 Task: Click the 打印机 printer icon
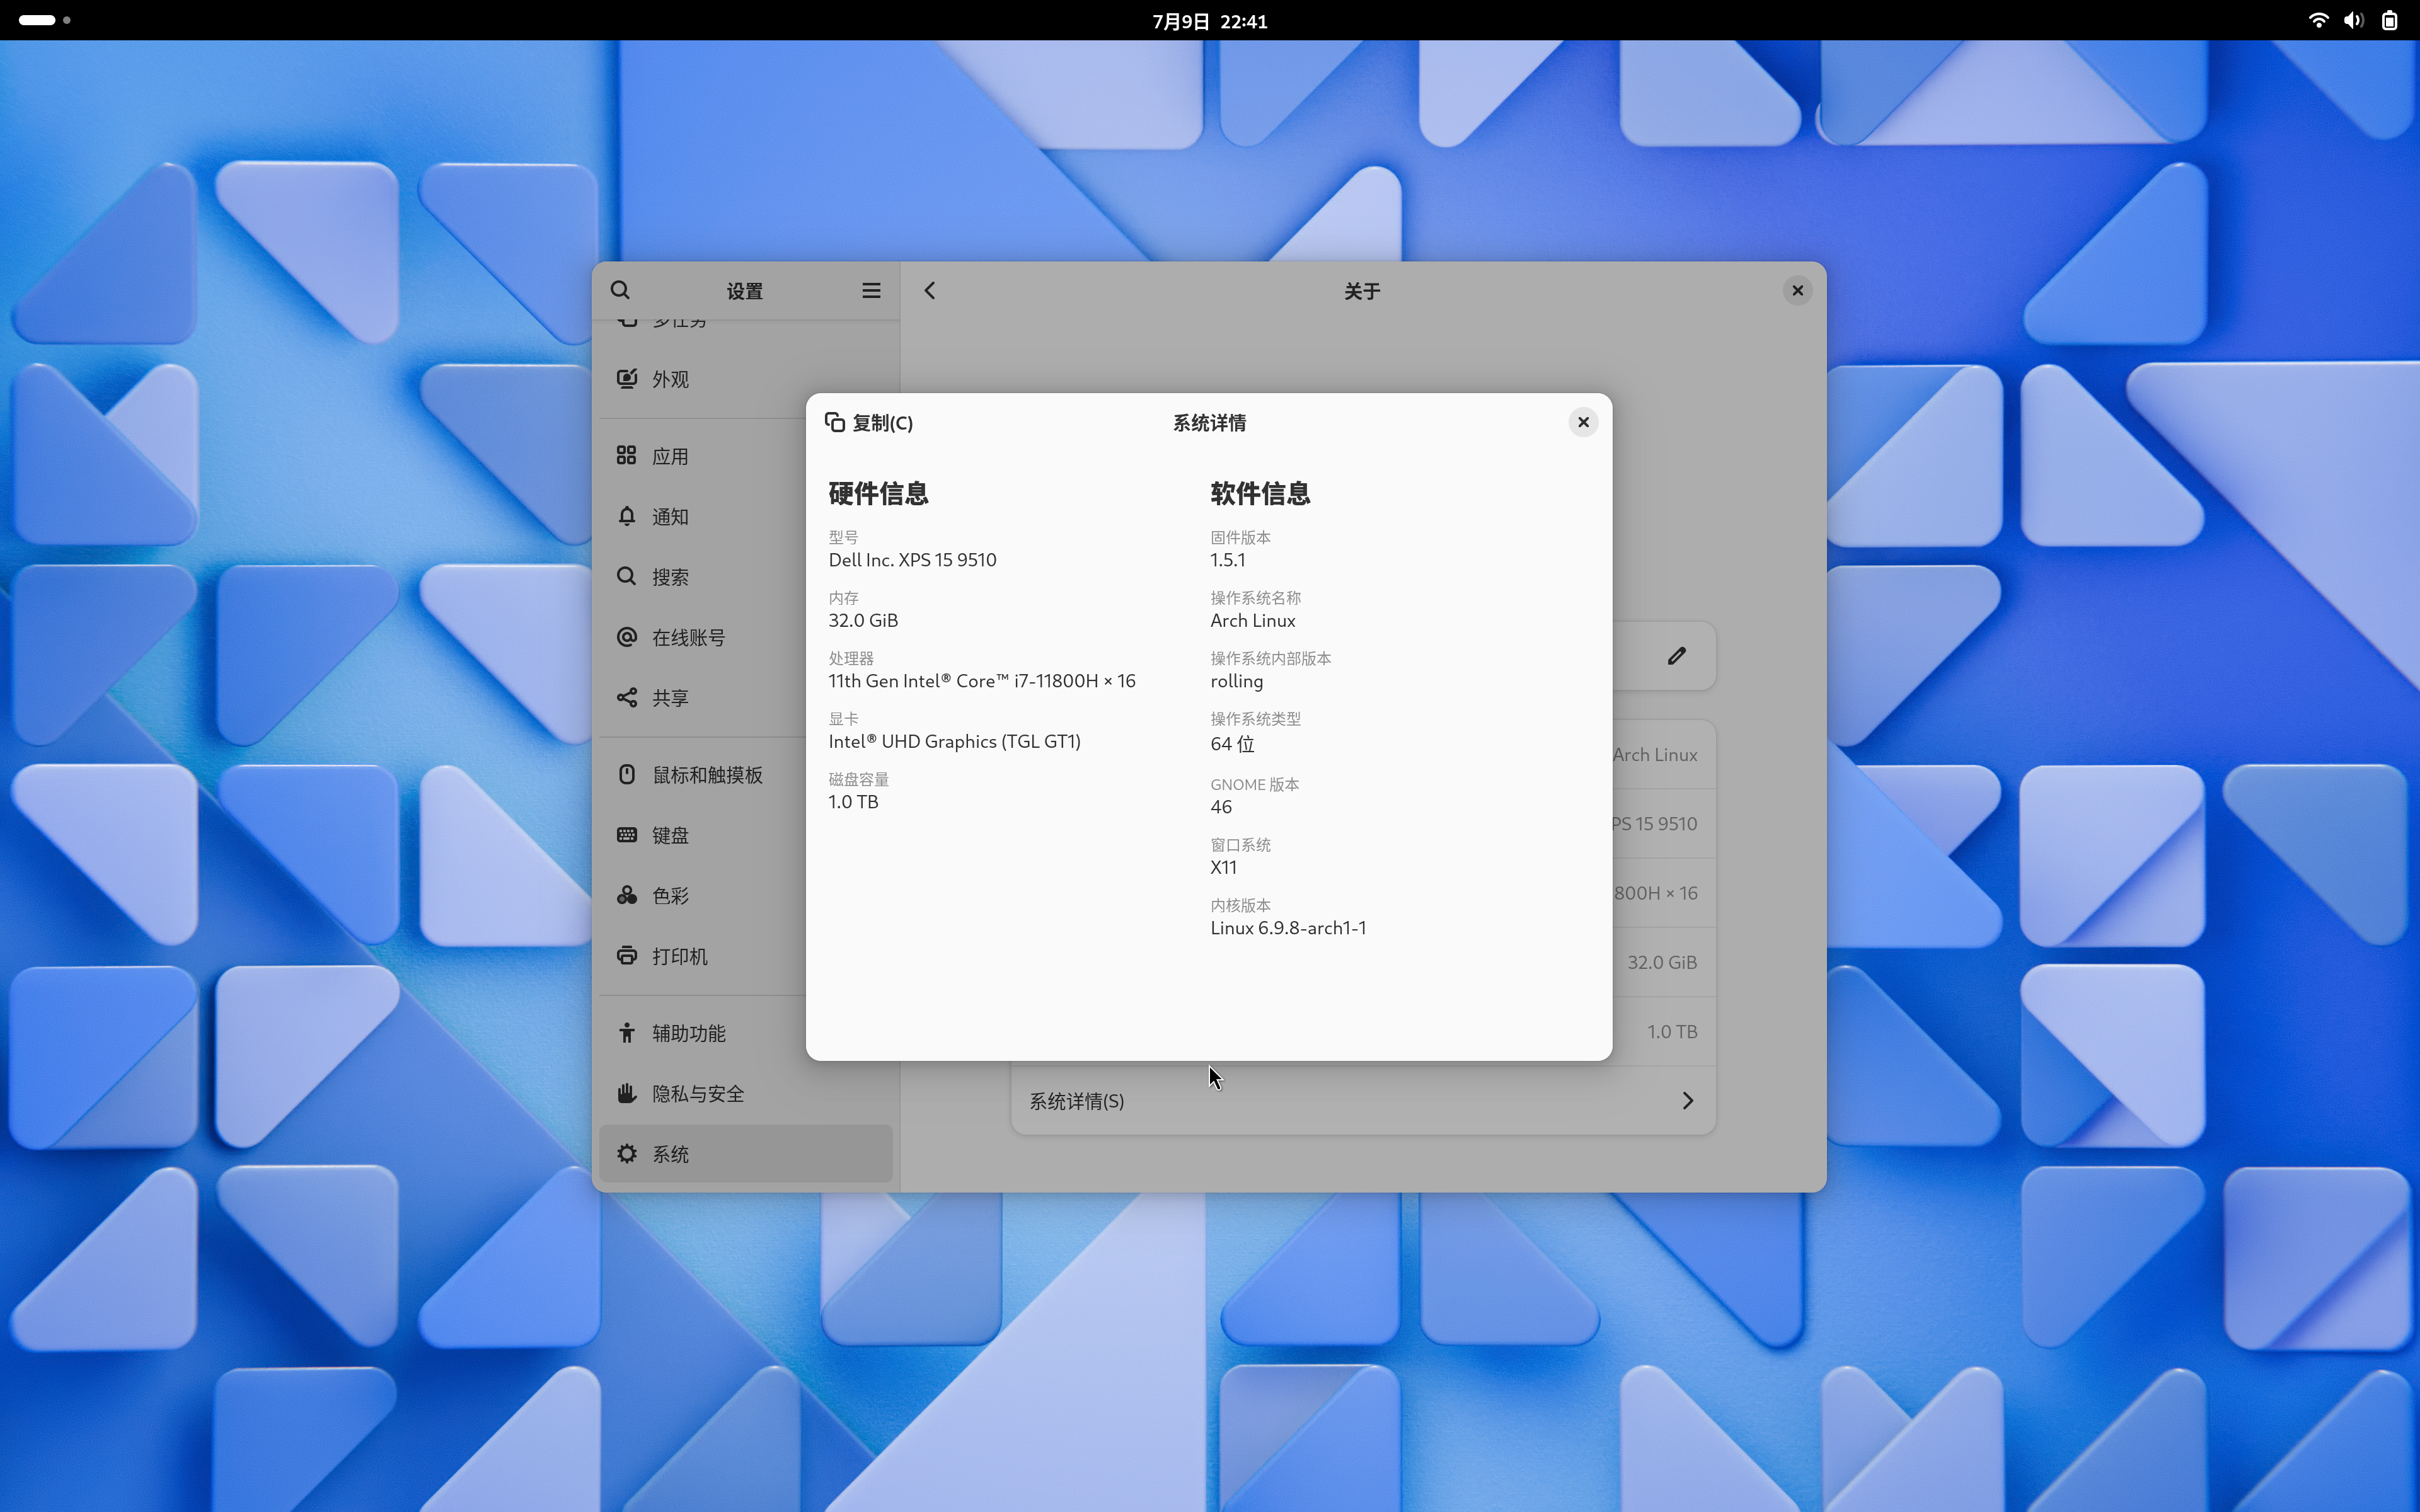(x=627, y=956)
